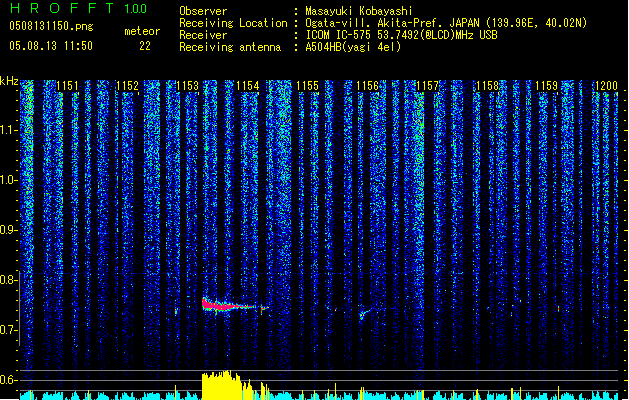
Task: Click the HROFFT 1.0.0 title text
Action: 79,8
